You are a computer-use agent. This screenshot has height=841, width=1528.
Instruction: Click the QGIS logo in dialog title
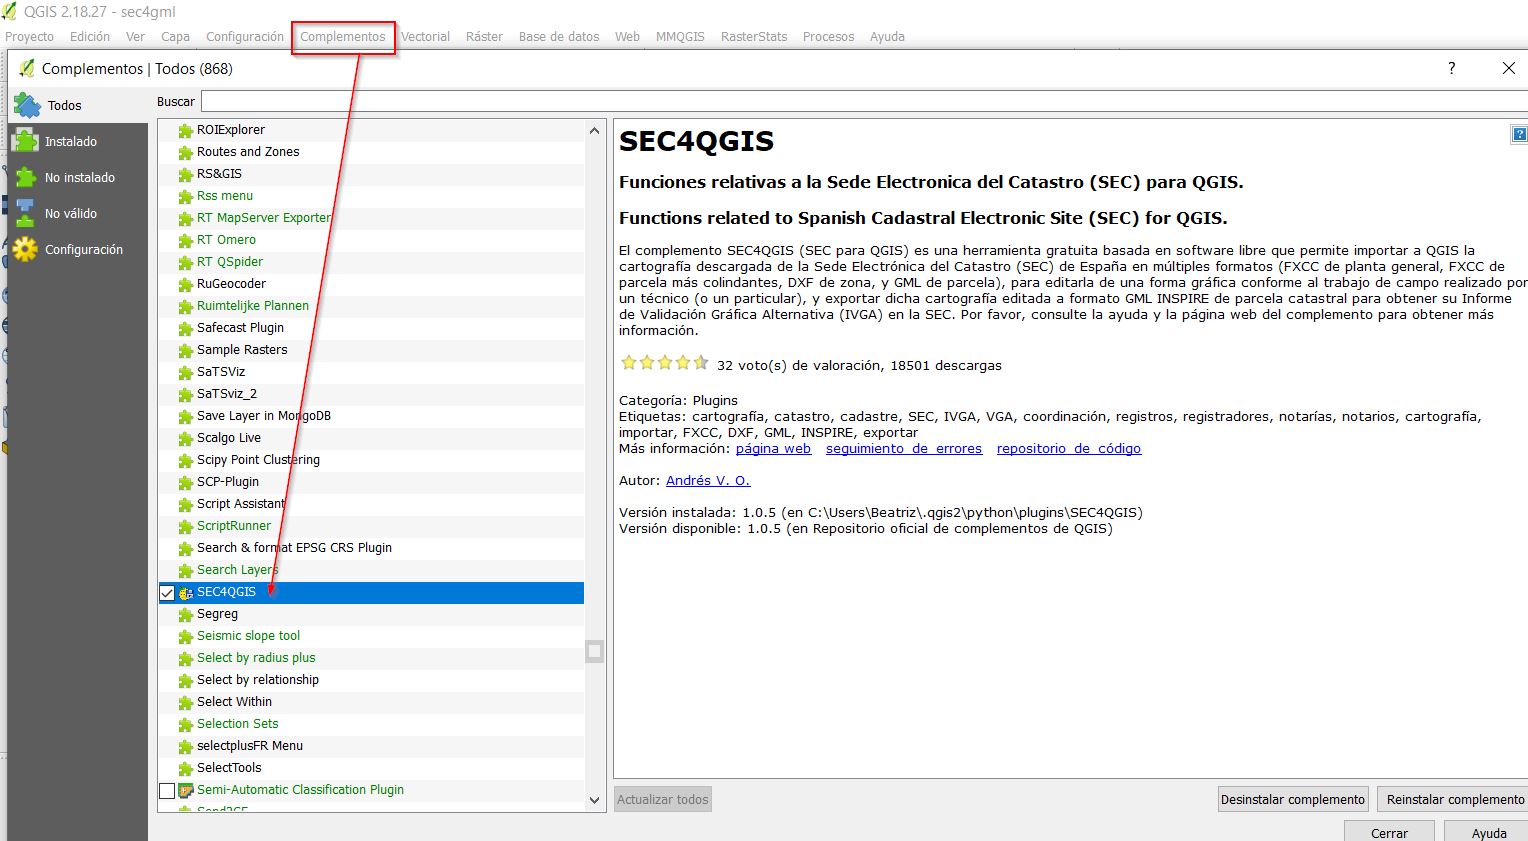26,68
